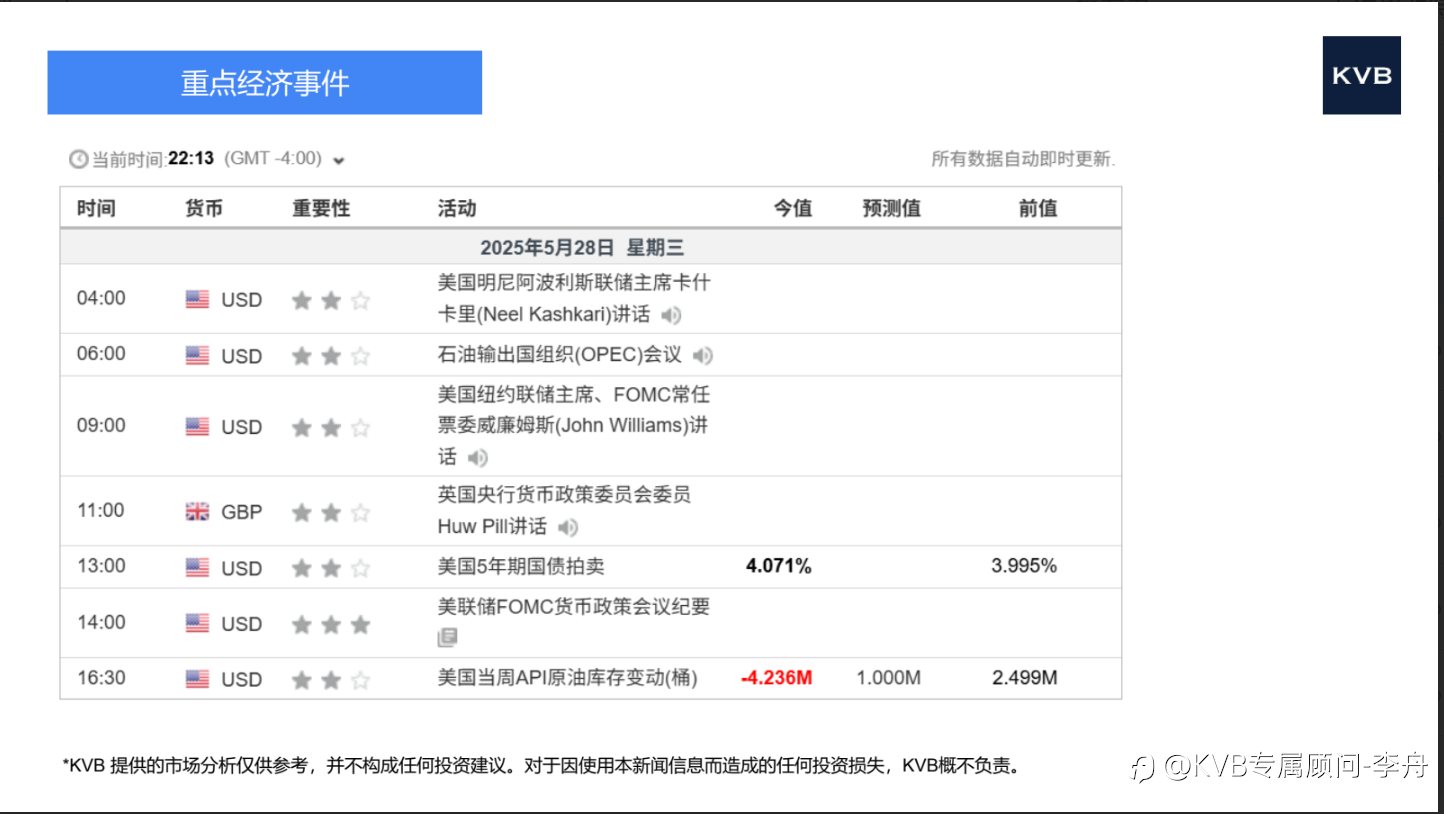Screen dimensions: 1444x814
Task: Click importance stars for 5-year bond auction
Action: [x=331, y=569]
